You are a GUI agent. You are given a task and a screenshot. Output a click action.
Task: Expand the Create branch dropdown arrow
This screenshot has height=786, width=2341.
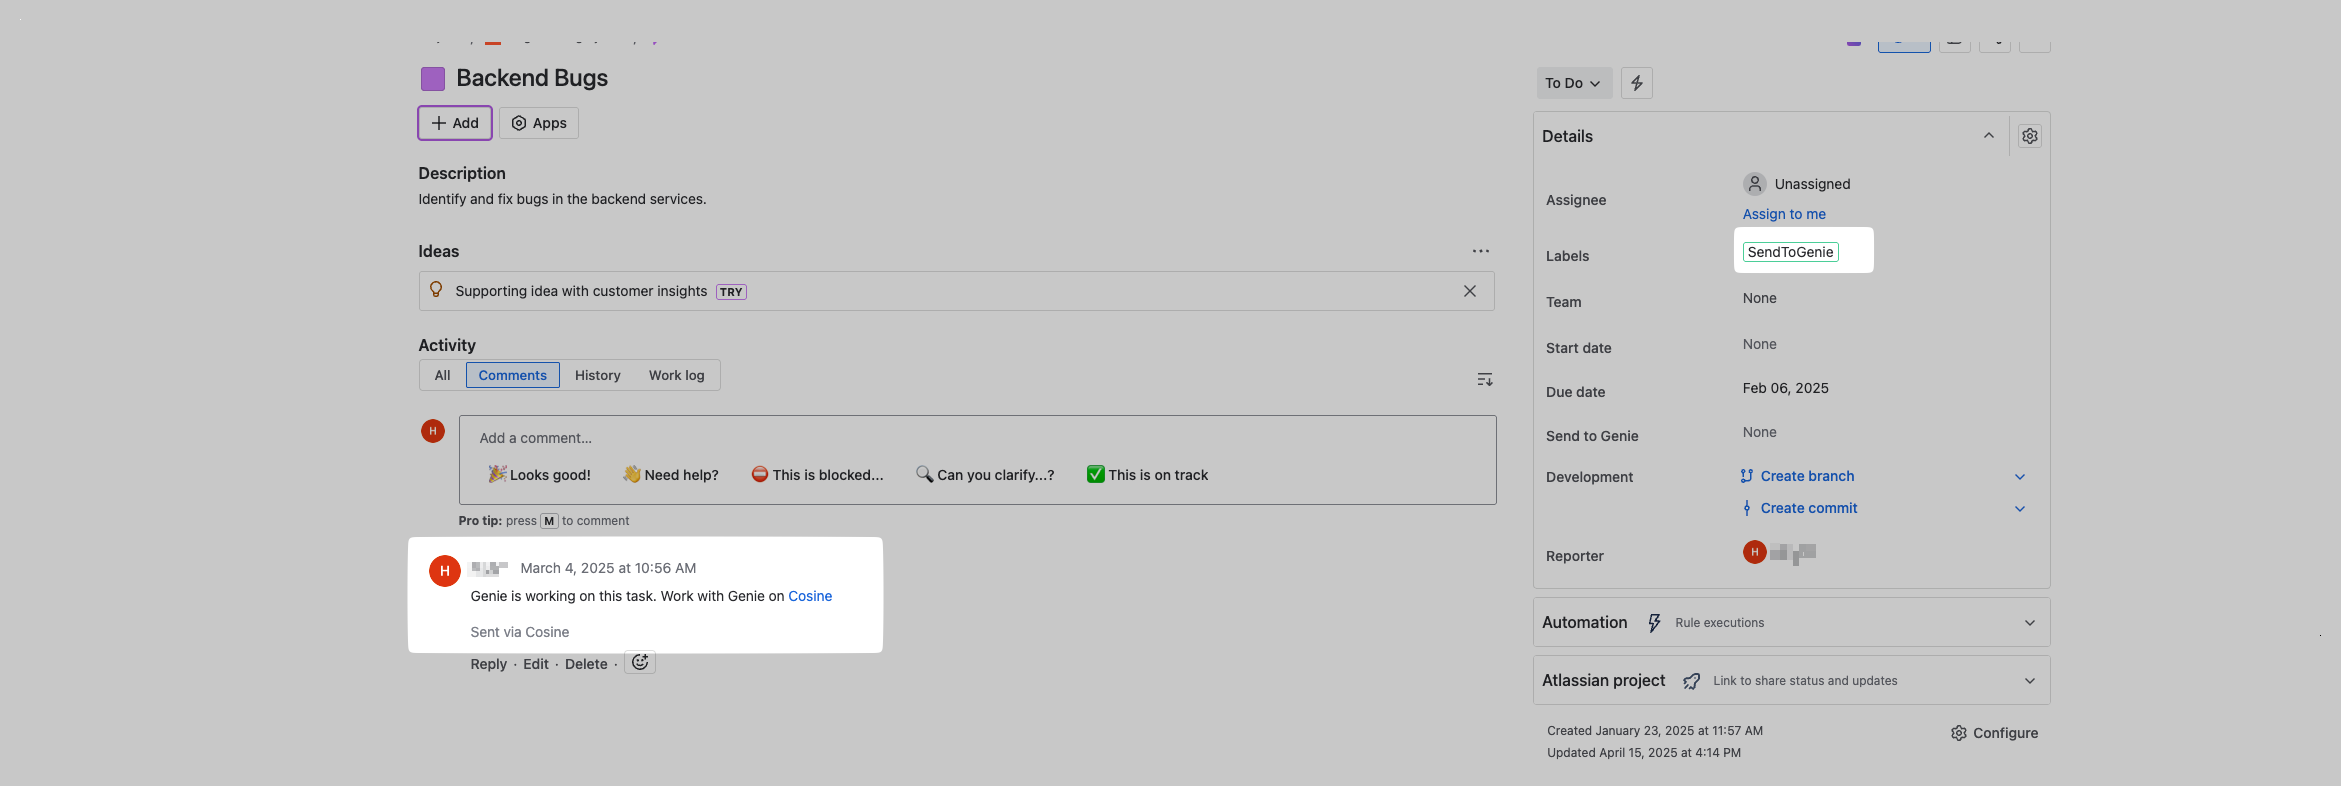[2019, 477]
